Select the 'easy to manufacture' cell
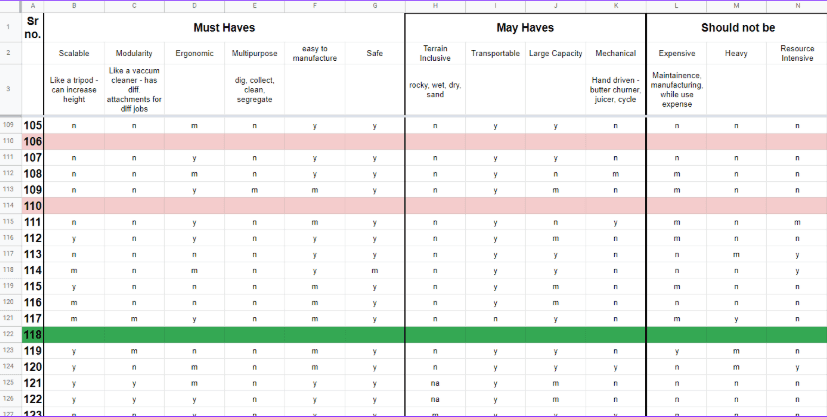Viewport: 827px width, 417px height. tap(315, 53)
